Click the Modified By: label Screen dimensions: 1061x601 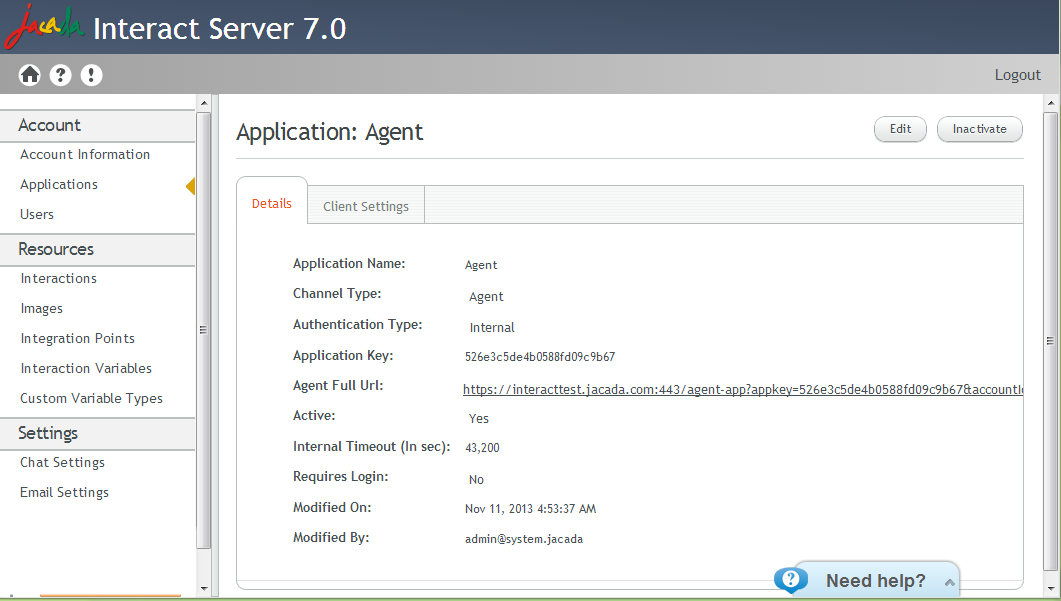(x=331, y=537)
